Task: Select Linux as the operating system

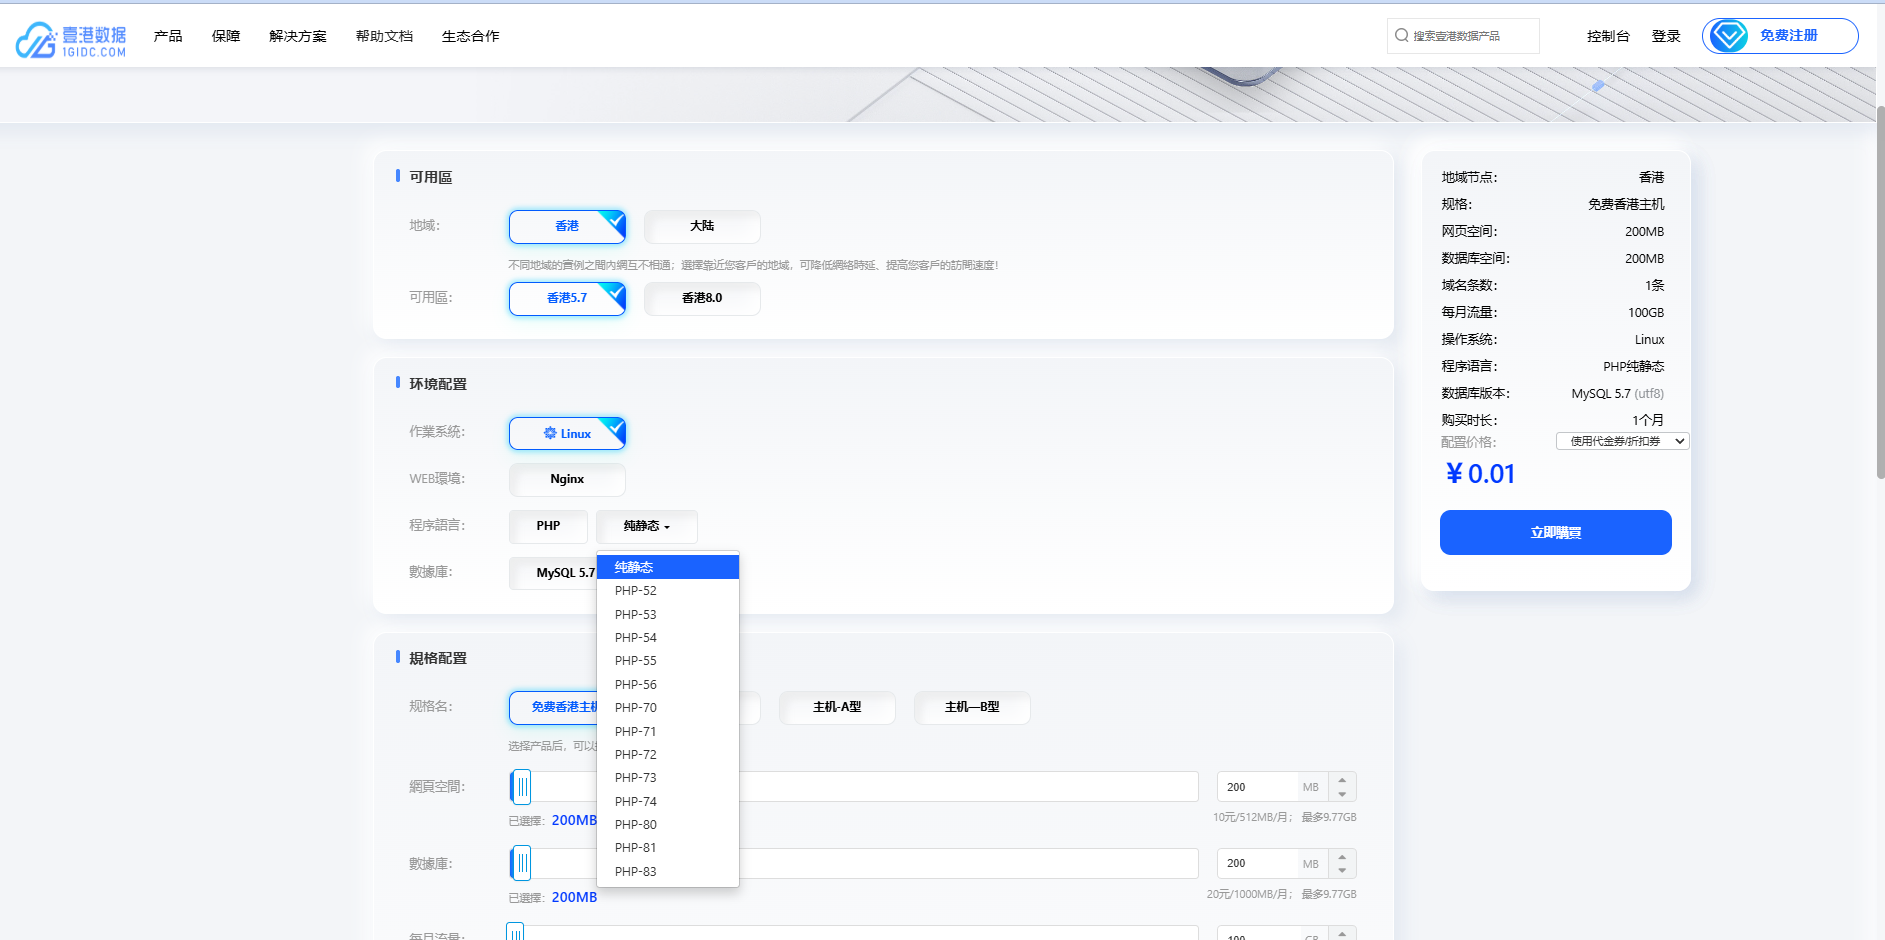Action: point(567,433)
